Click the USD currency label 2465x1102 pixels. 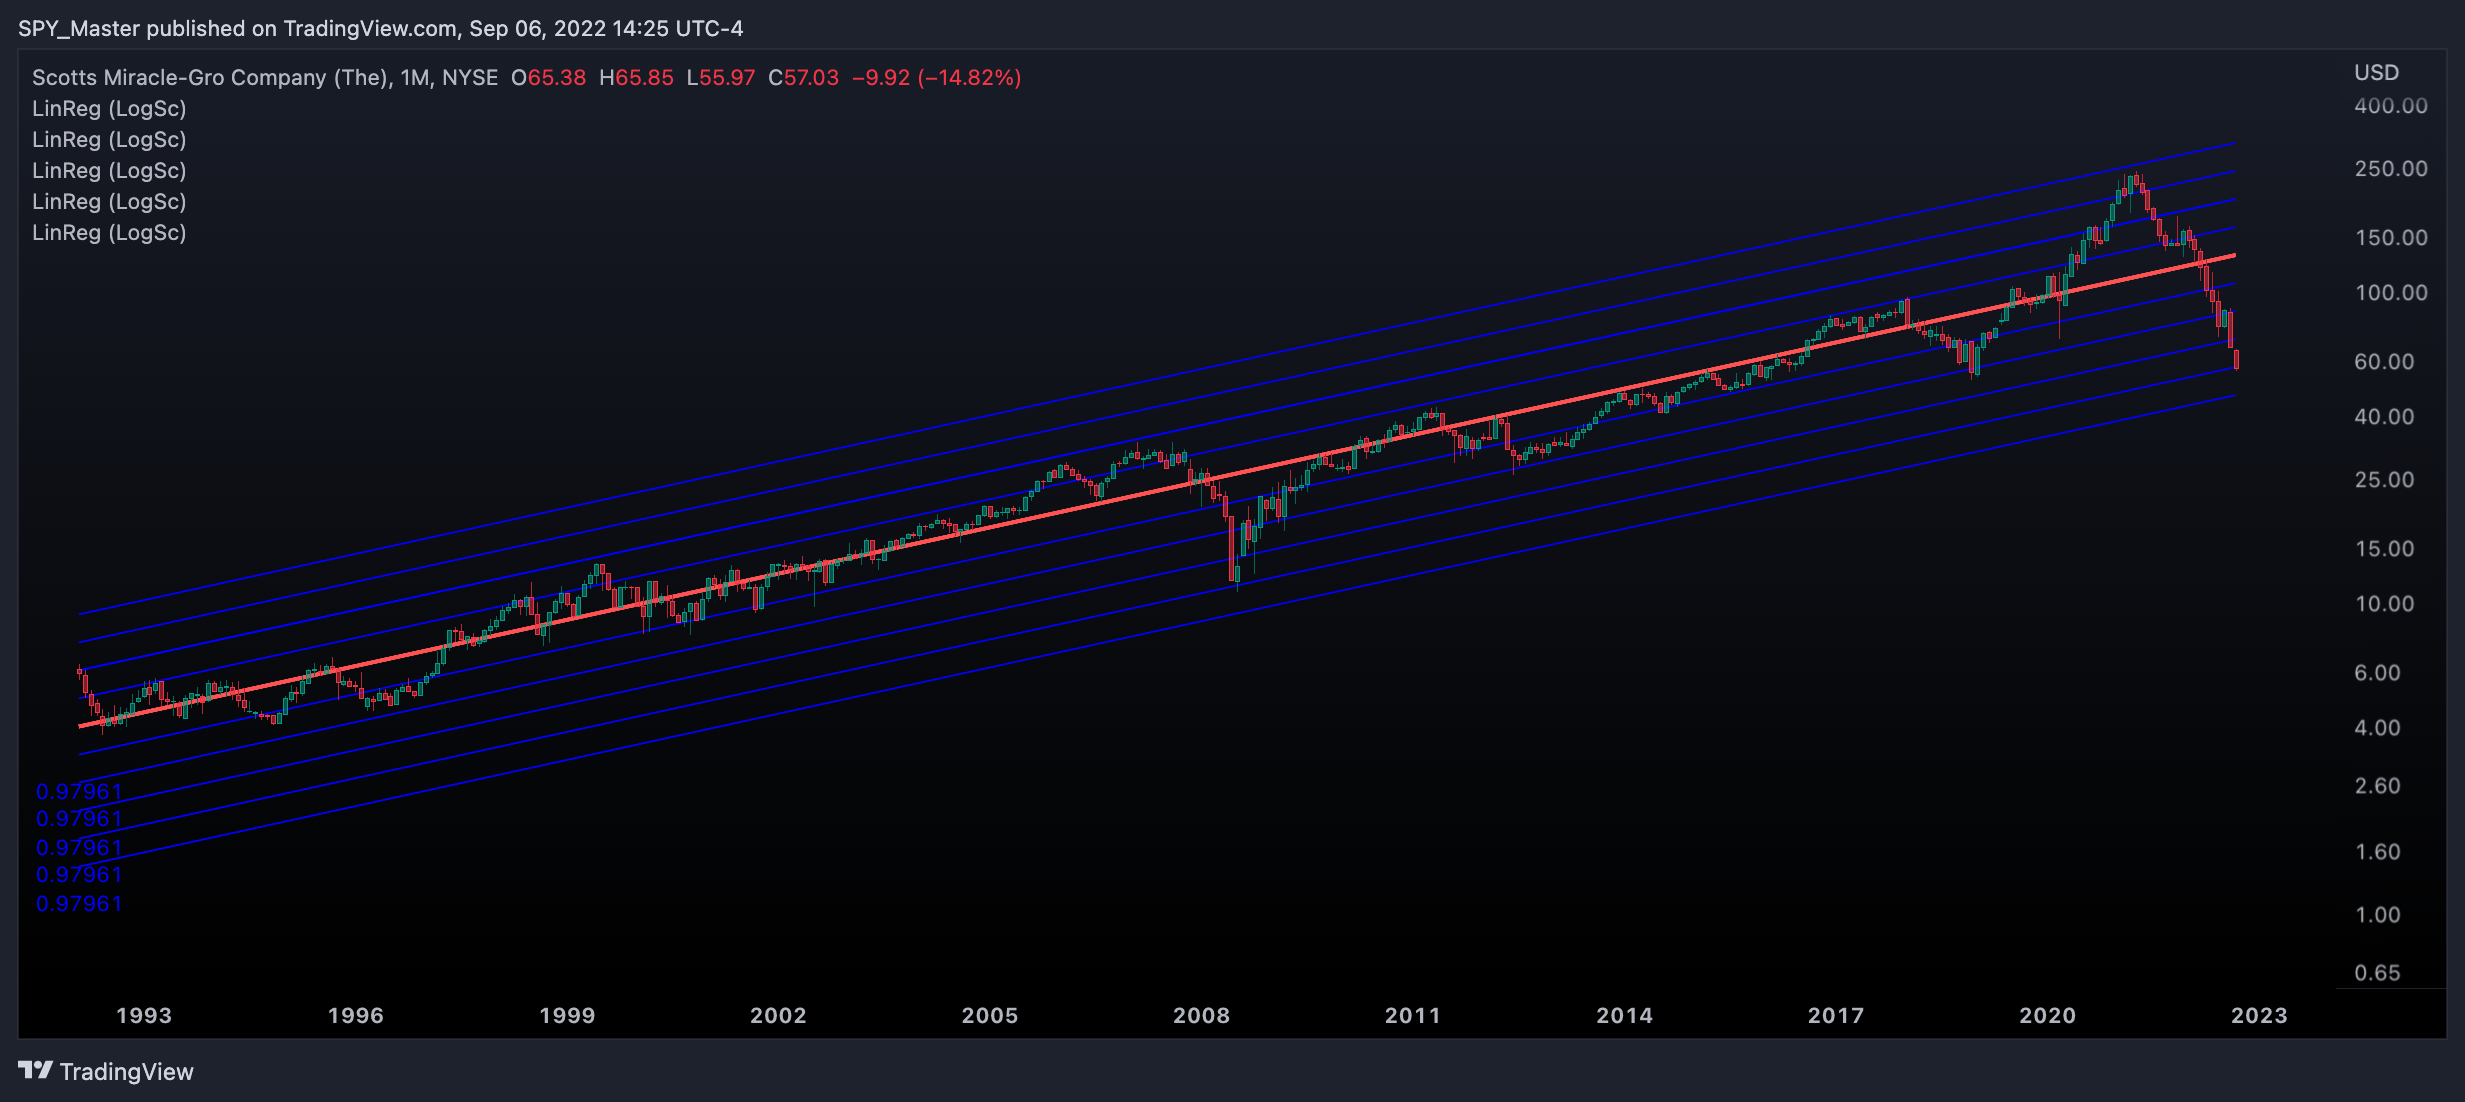[2377, 73]
